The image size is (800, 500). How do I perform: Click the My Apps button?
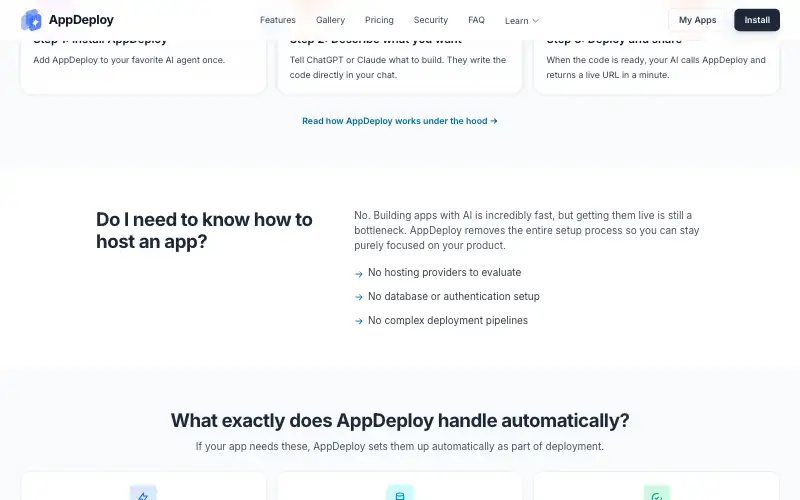tap(697, 20)
